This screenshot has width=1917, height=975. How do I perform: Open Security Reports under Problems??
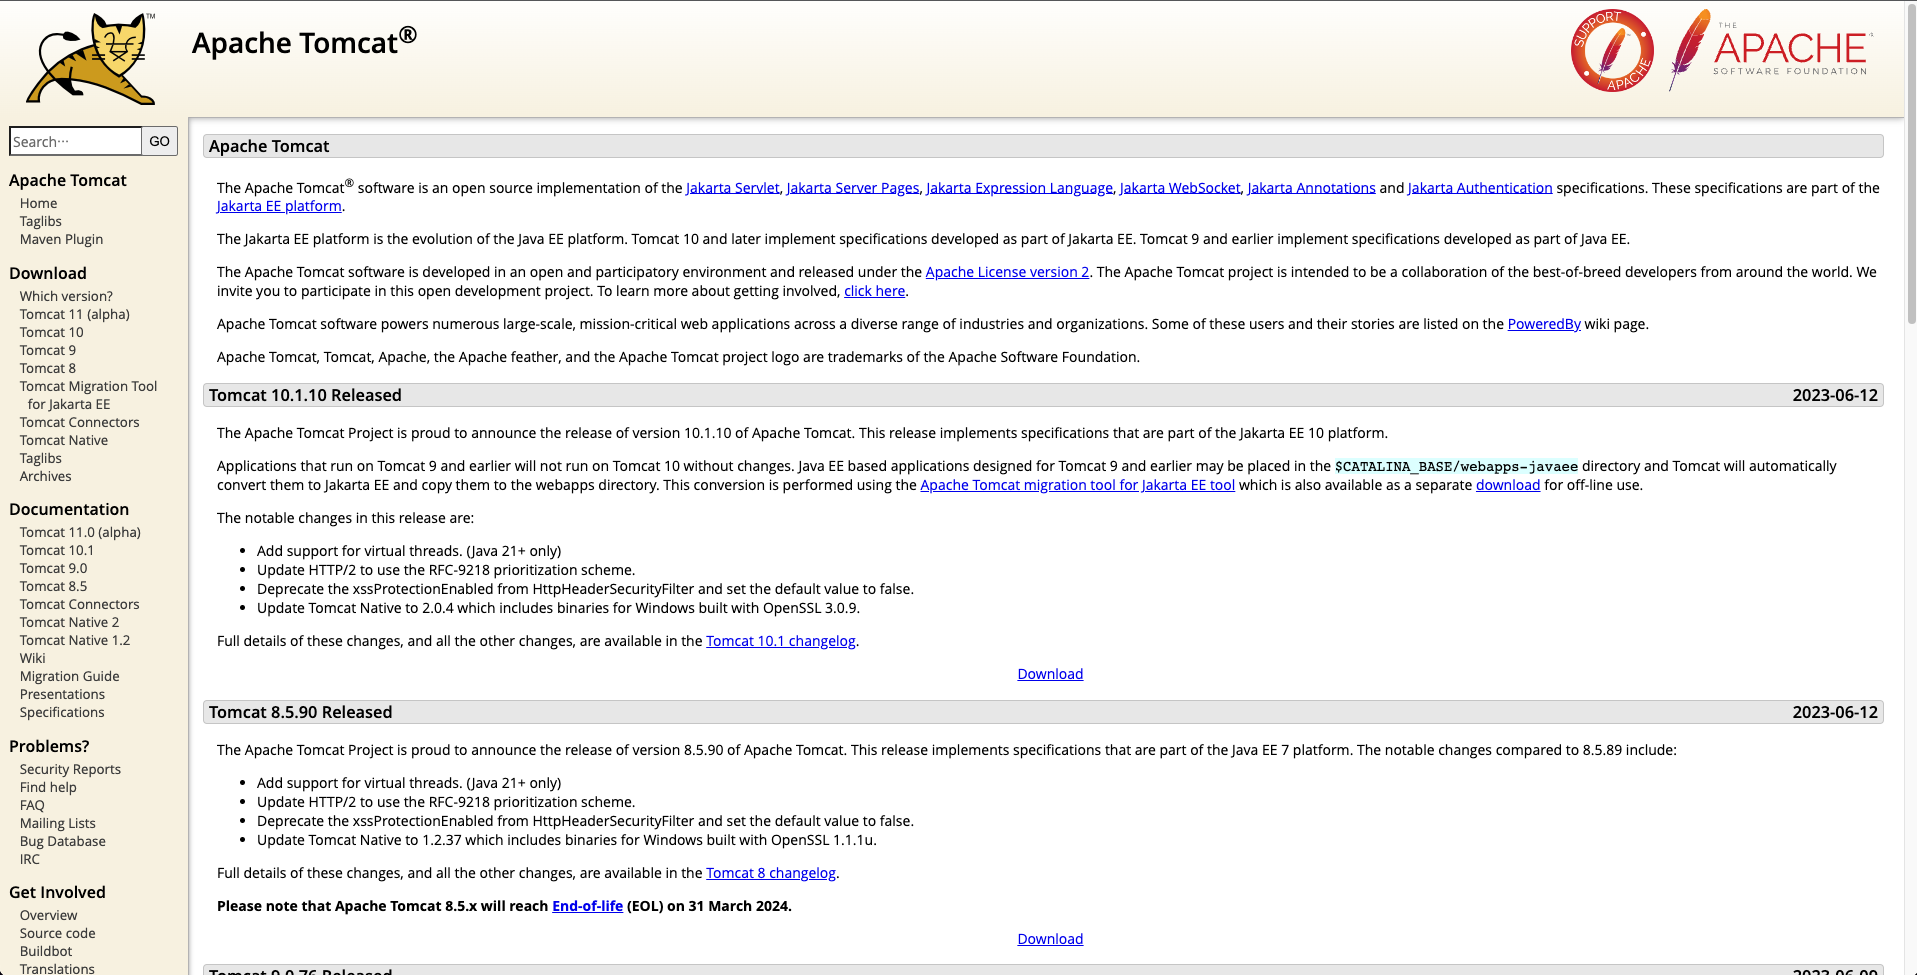click(x=70, y=769)
